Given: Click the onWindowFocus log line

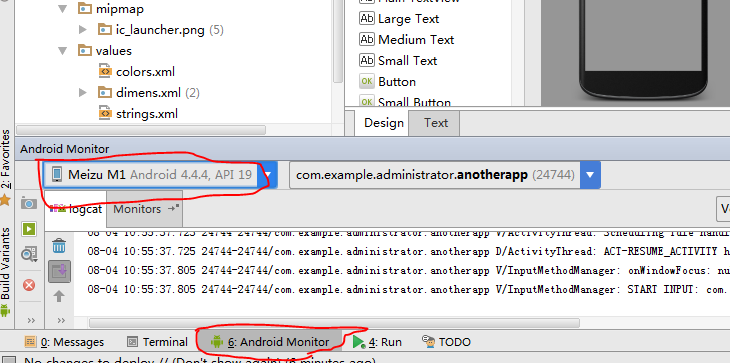Looking at the screenshot, I should [409, 270].
